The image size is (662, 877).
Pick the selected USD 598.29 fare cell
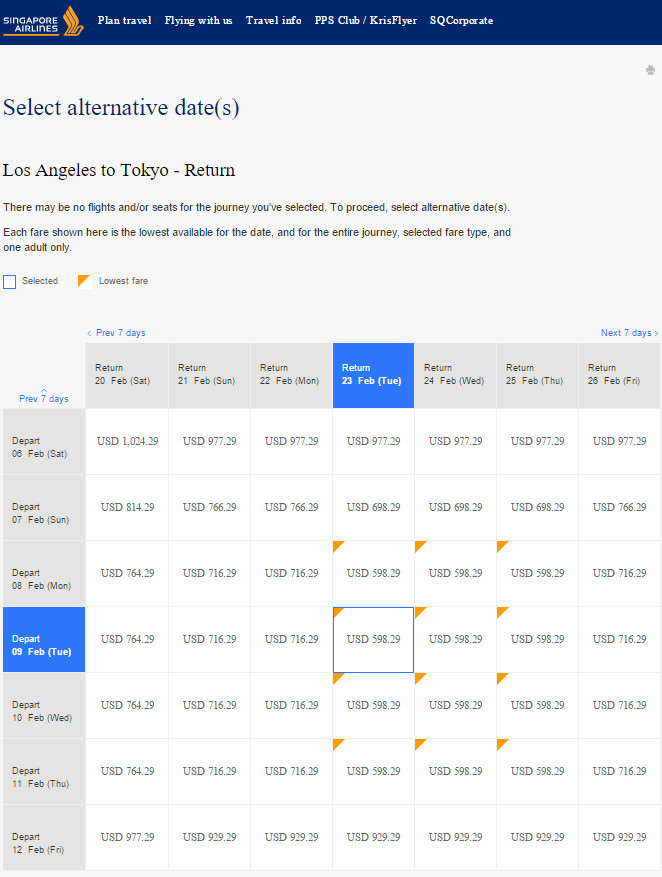(373, 639)
